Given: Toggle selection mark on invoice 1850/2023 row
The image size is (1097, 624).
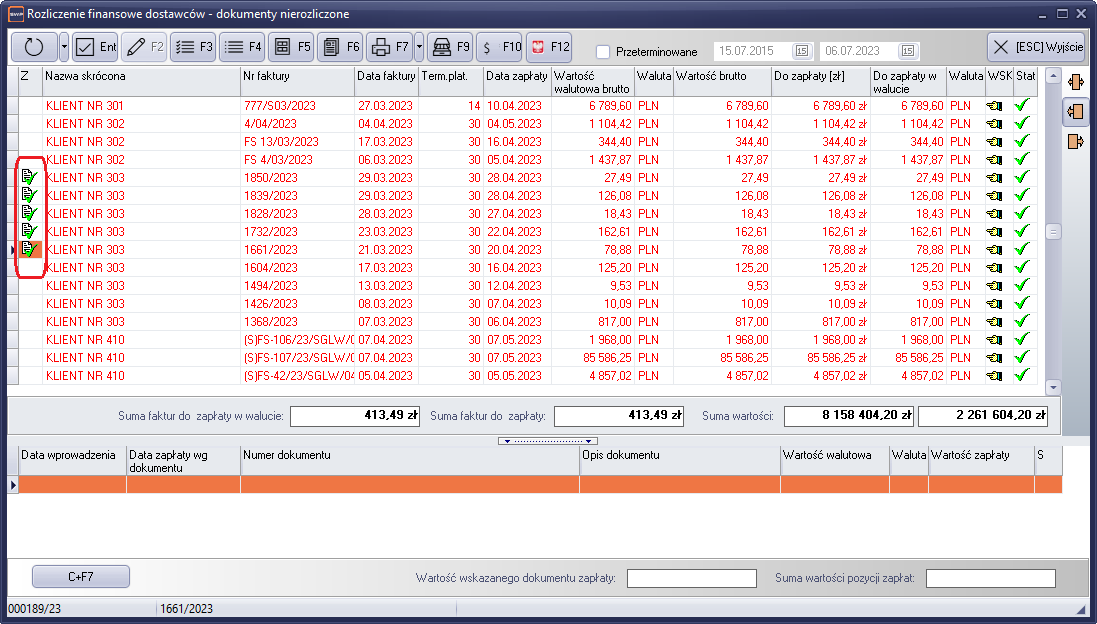Looking at the screenshot, I should [29, 177].
